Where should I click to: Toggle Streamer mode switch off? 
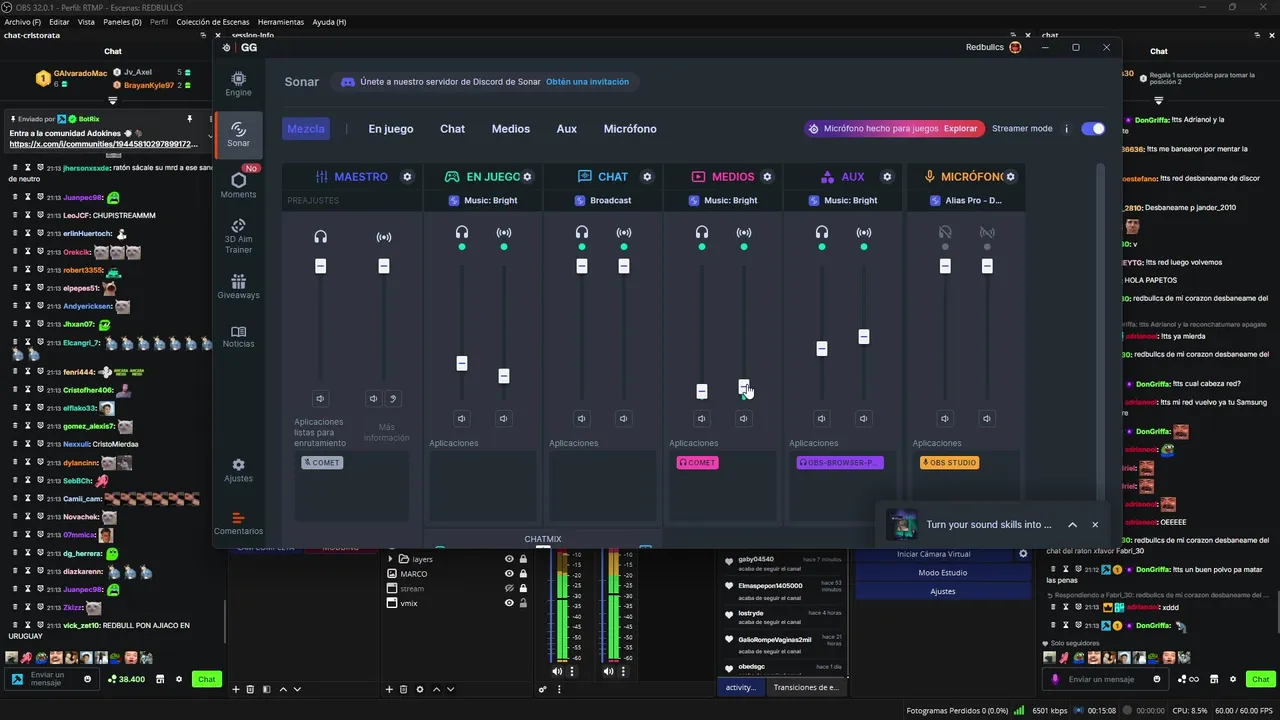coord(1093,129)
